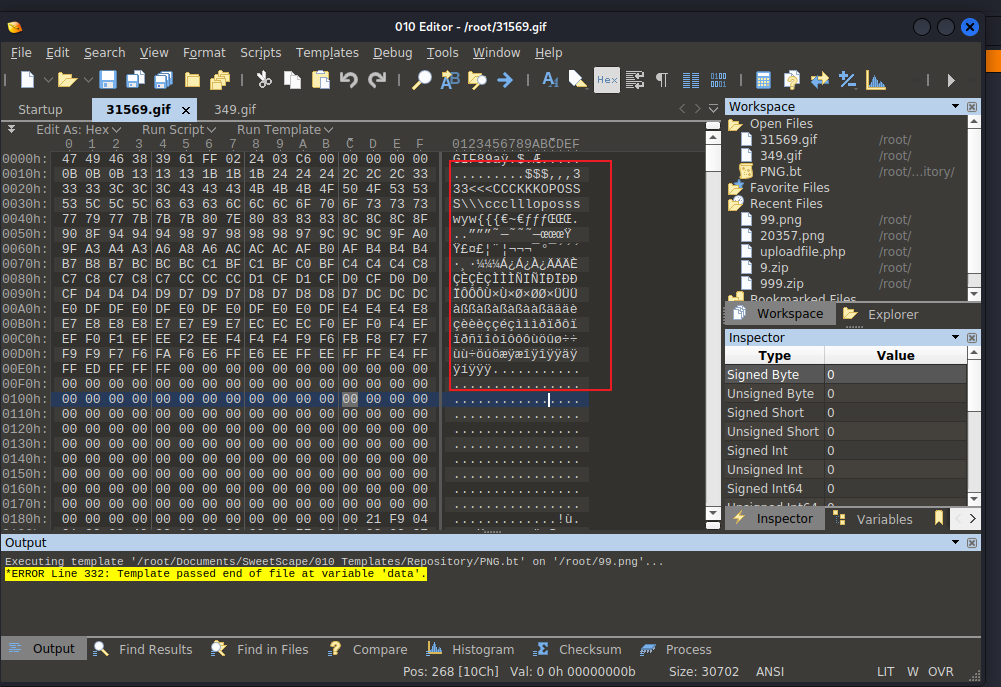Image resolution: width=1001 pixels, height=687 pixels.
Task: Close the Workspace panel
Action: (x=972, y=107)
